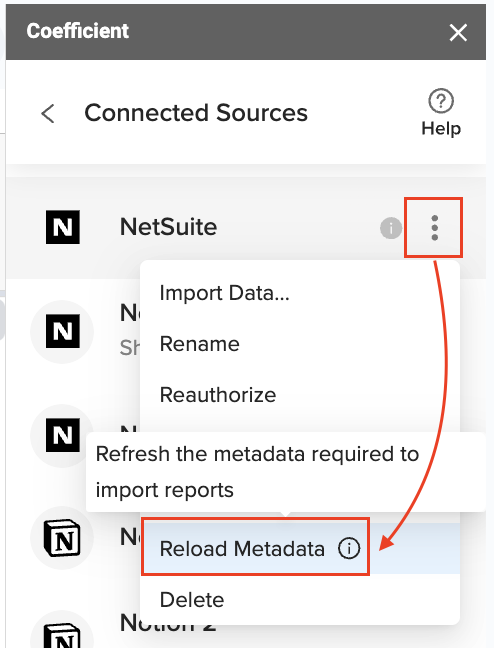
Task: Click the NetSuite source logo icon
Action: click(62, 227)
